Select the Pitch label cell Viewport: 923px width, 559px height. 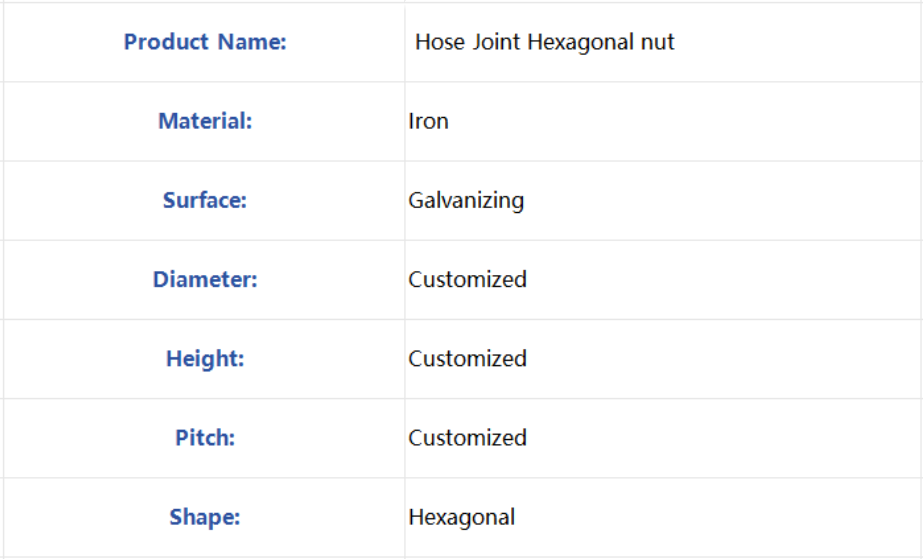pyautogui.click(x=204, y=438)
